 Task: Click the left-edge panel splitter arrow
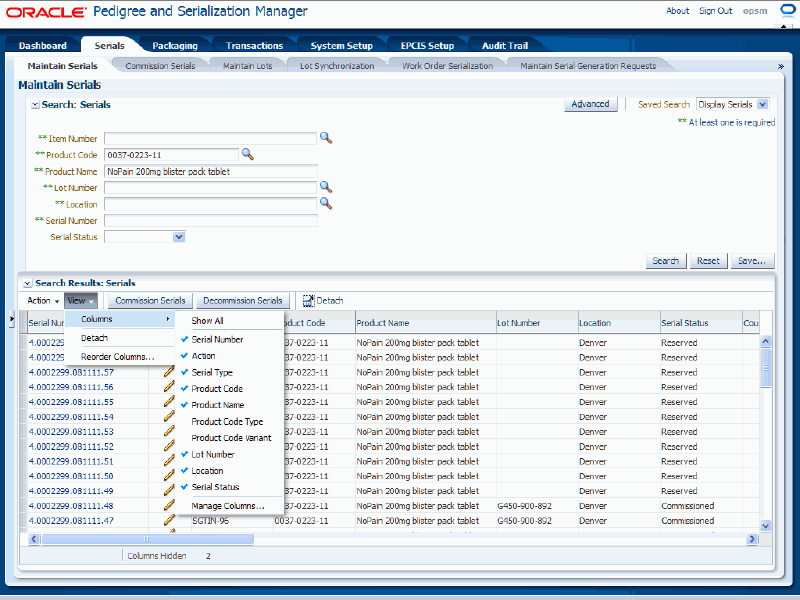point(12,319)
